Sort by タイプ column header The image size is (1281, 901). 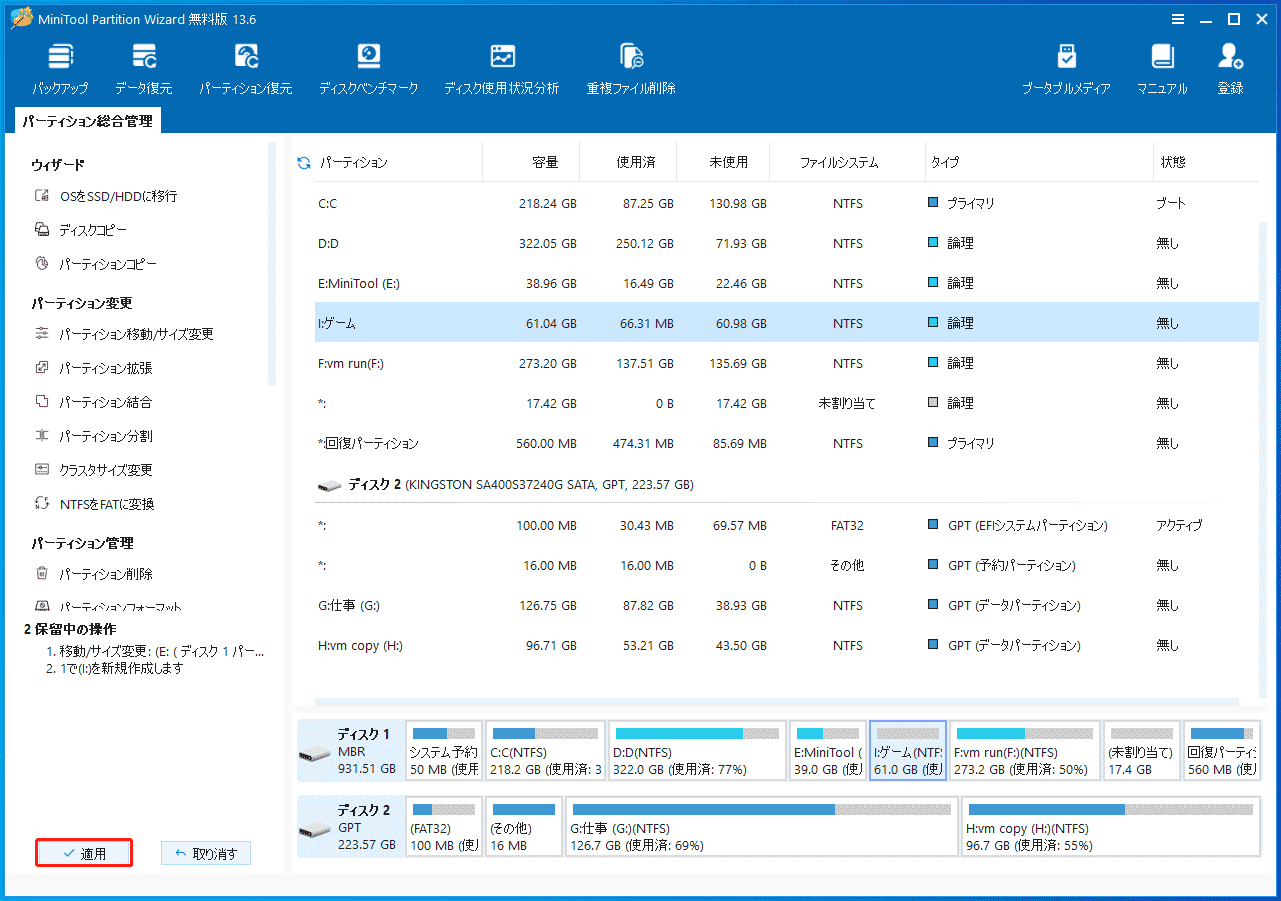945,162
